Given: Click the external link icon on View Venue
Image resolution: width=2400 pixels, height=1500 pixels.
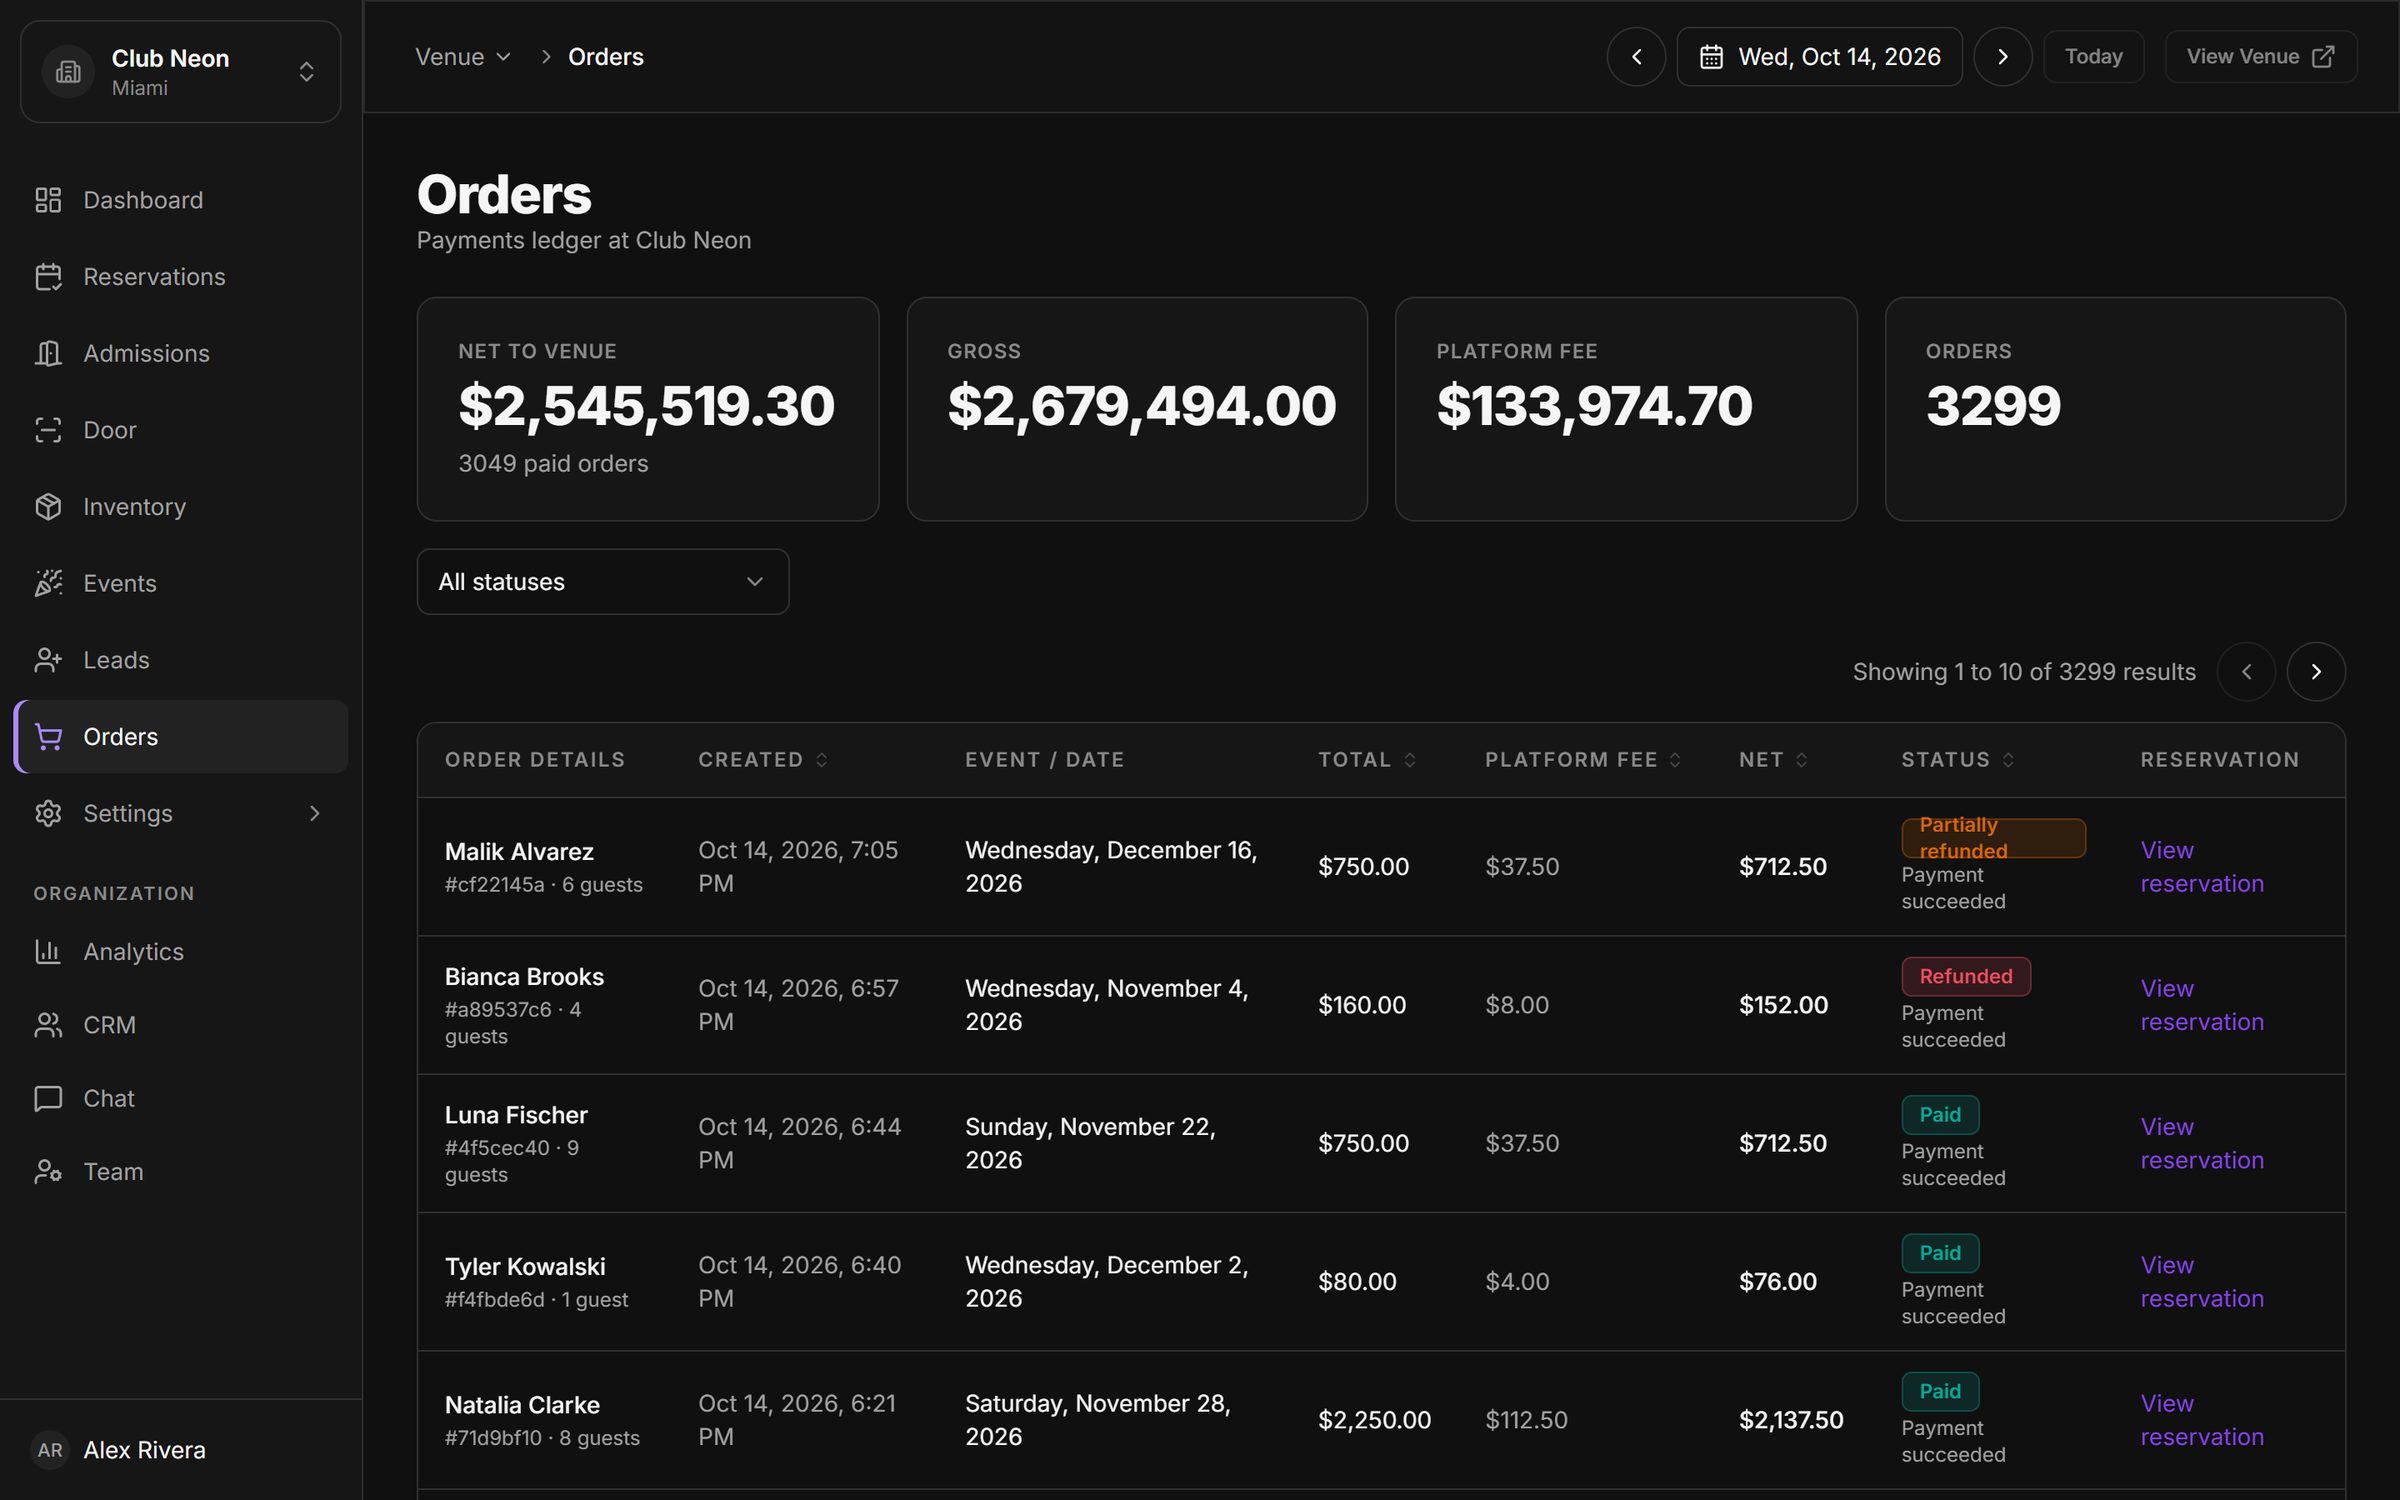Looking at the screenshot, I should (2323, 57).
